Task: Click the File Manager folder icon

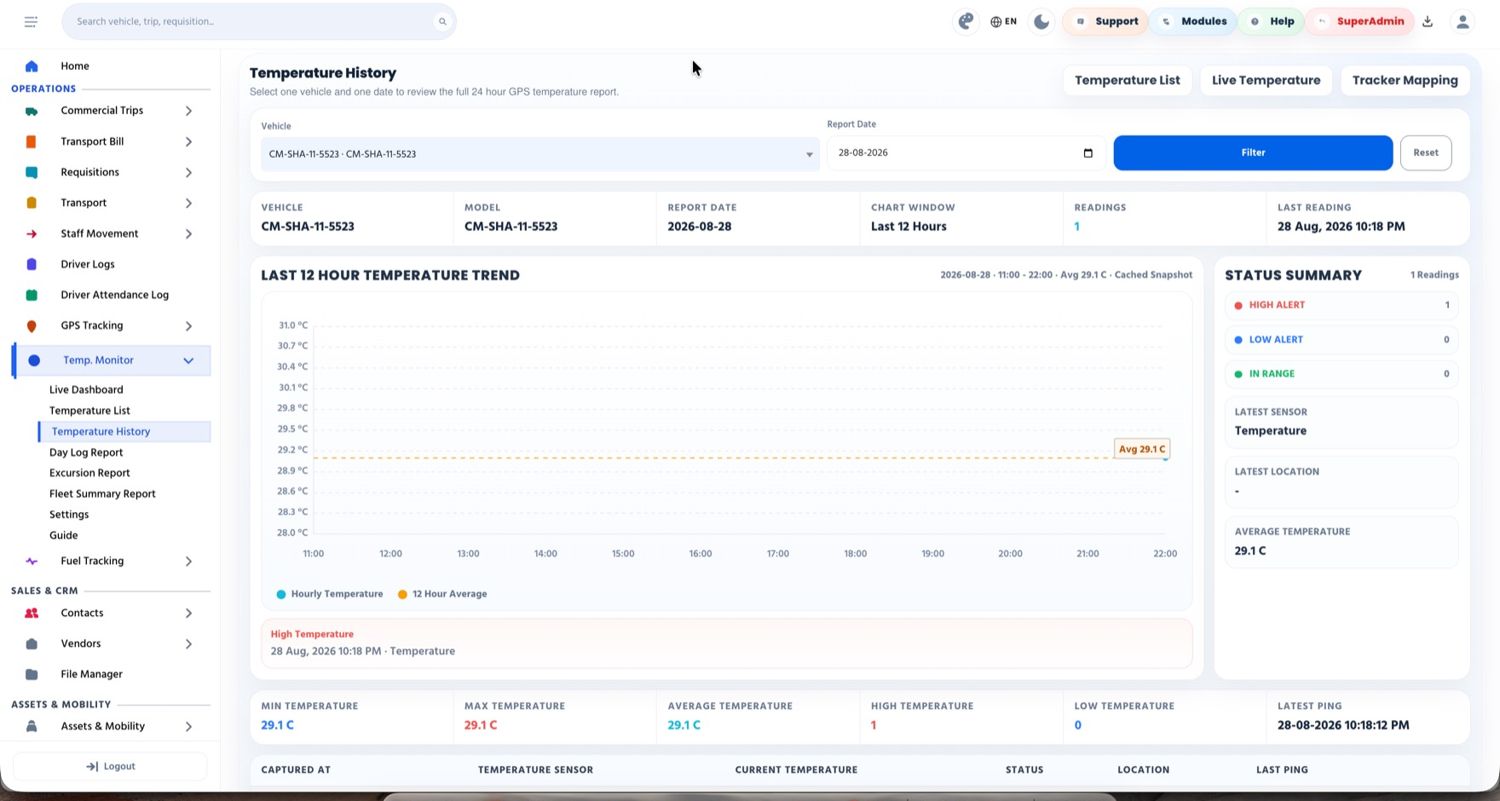Action: click(31, 674)
